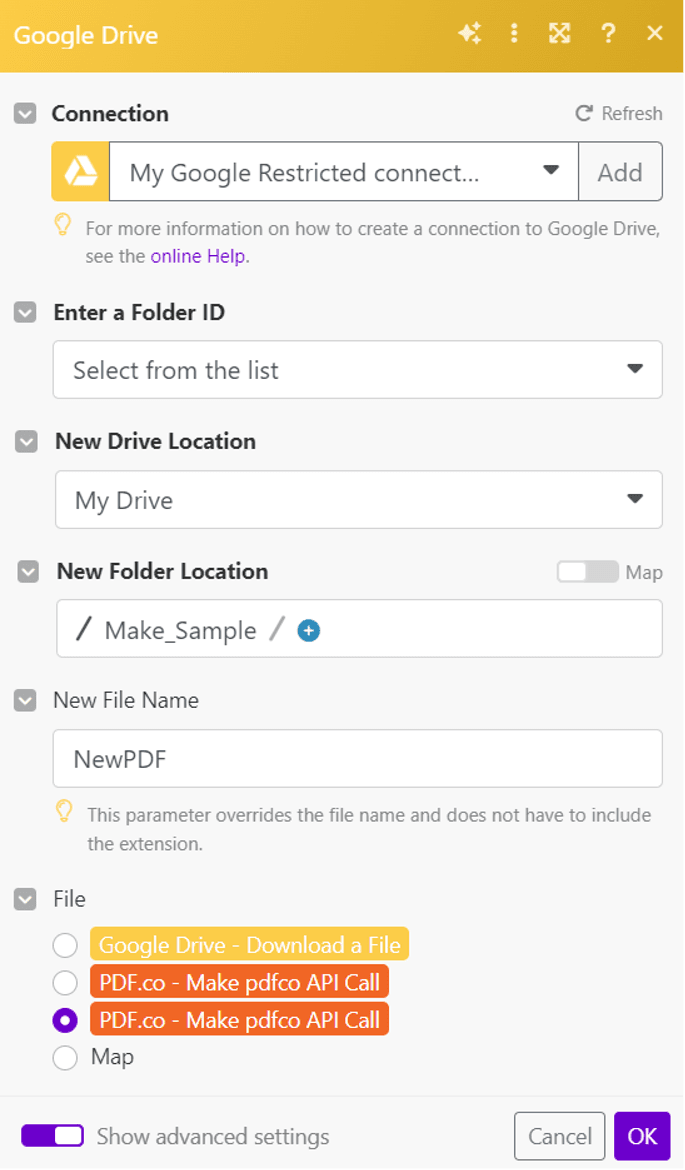The width and height of the screenshot is (685, 1170).
Task: Click the Google Drive logo icon
Action: point(79,171)
